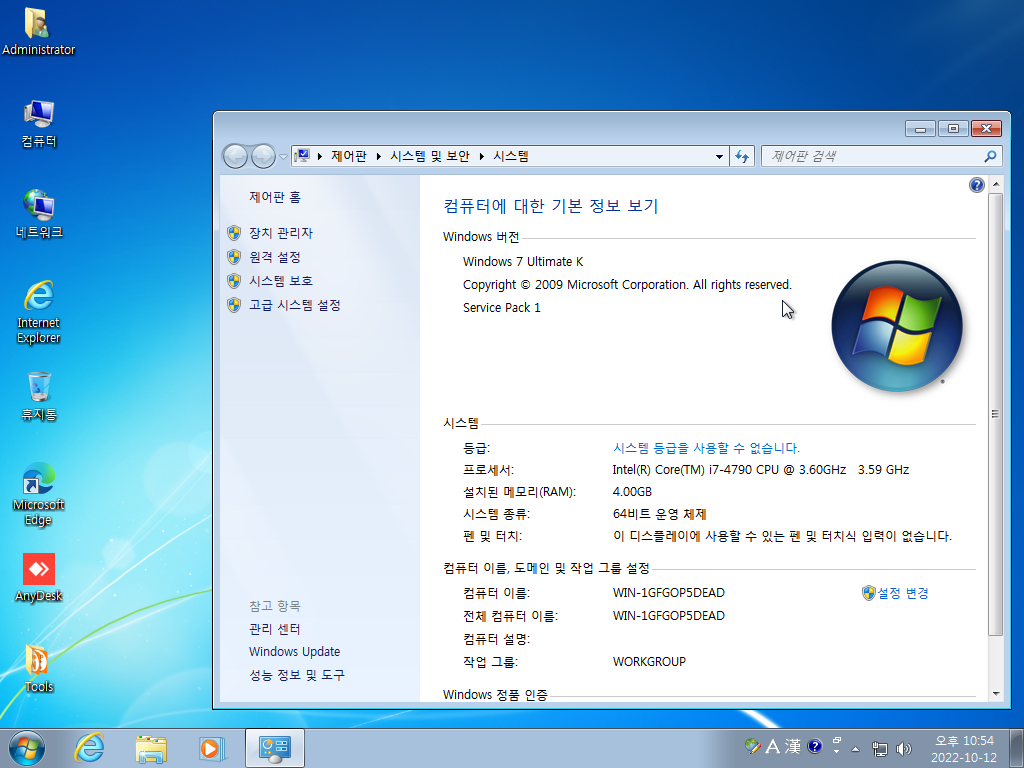1024x768 pixels.
Task: Open 제어판 홈 link
Action: click(x=274, y=197)
